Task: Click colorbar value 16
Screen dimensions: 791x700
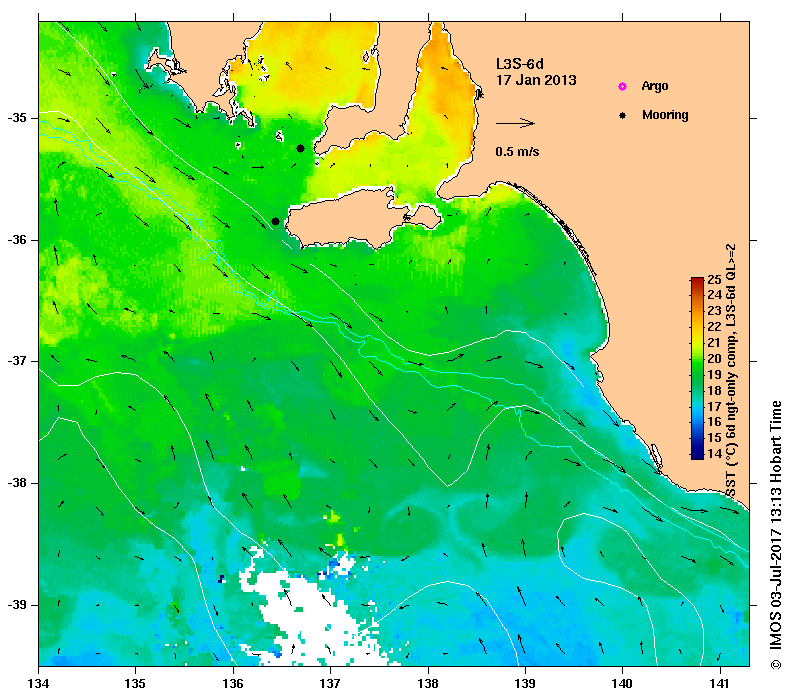Action: point(714,422)
